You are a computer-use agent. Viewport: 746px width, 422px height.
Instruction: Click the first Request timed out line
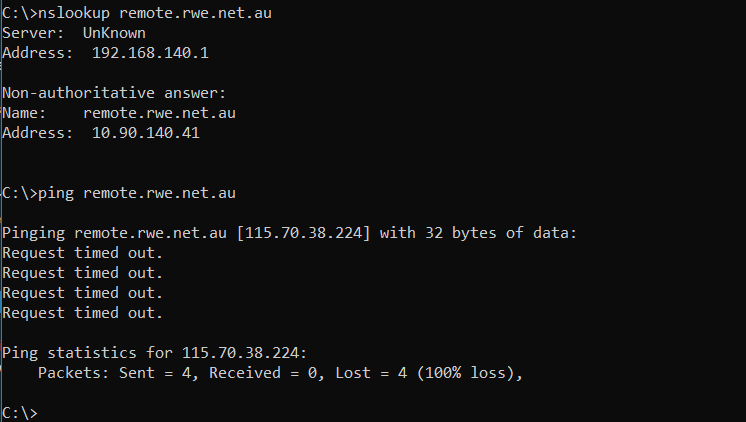(x=82, y=253)
